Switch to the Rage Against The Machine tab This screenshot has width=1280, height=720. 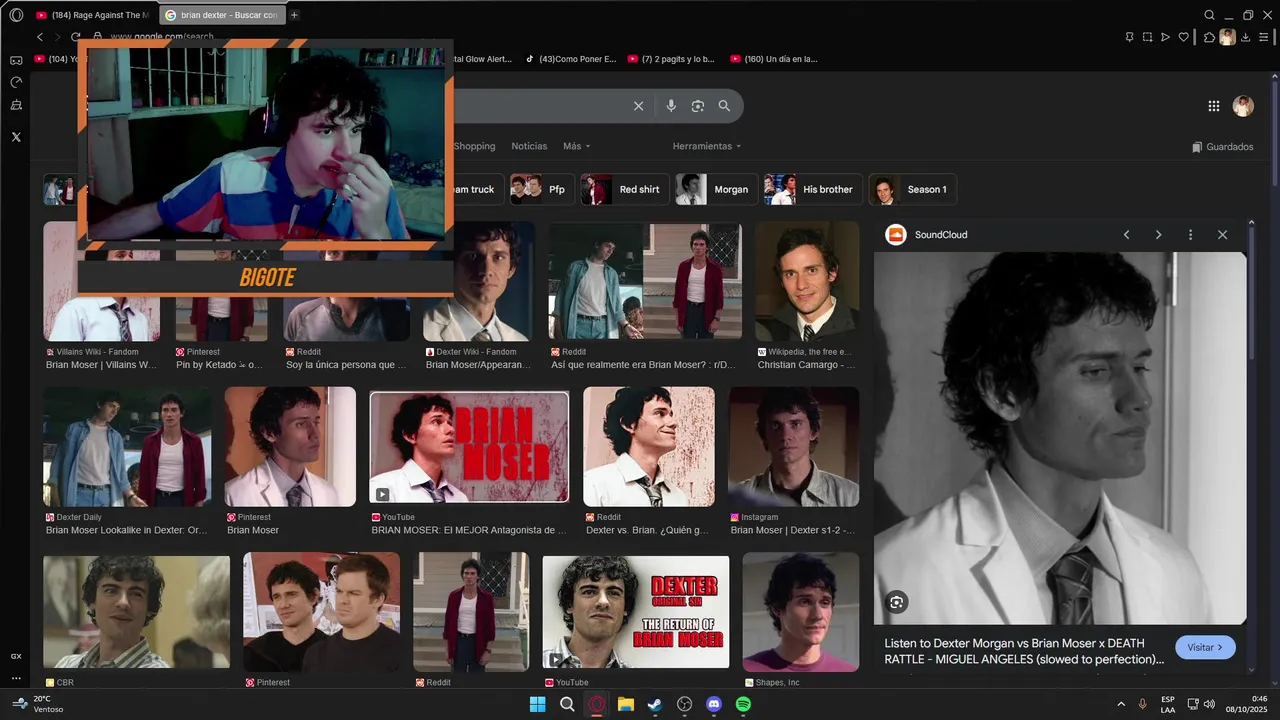[92, 15]
